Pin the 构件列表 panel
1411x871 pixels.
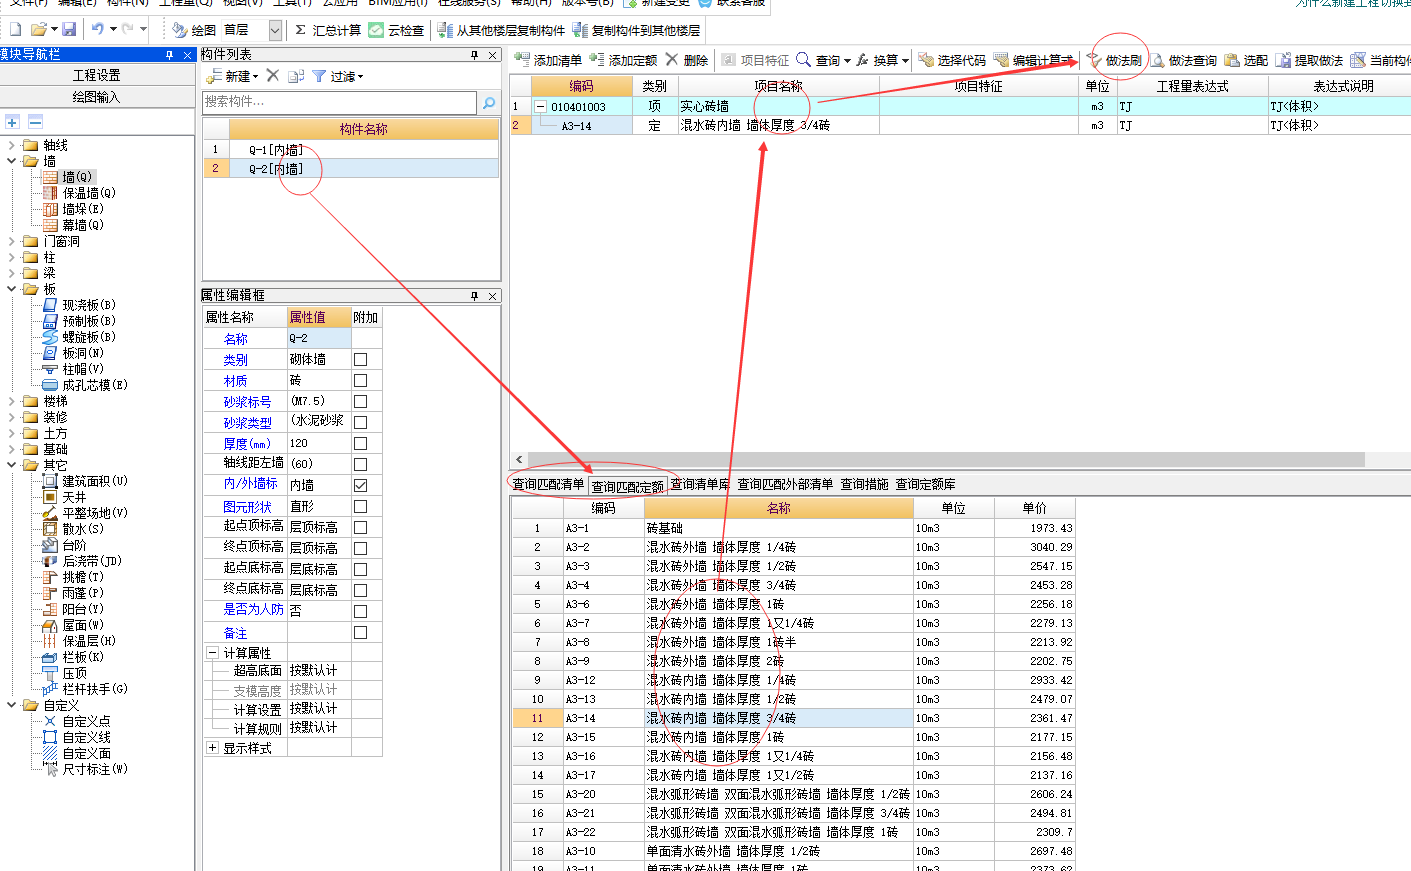point(475,55)
